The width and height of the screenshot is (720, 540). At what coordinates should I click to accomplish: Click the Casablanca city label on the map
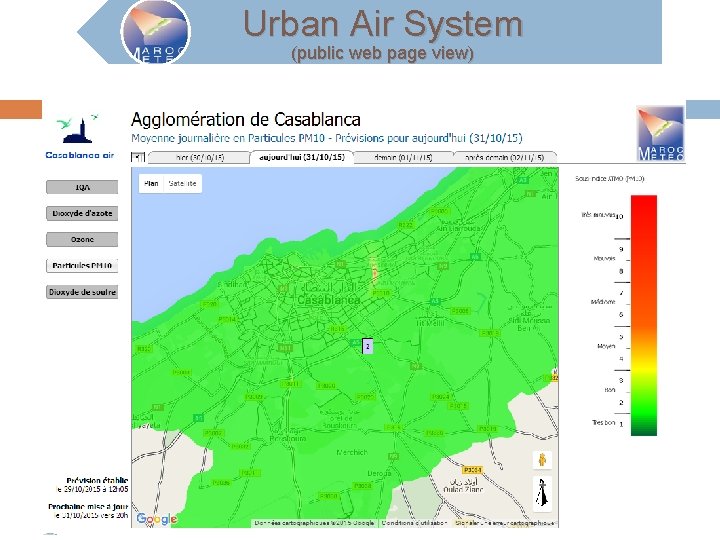(x=328, y=300)
